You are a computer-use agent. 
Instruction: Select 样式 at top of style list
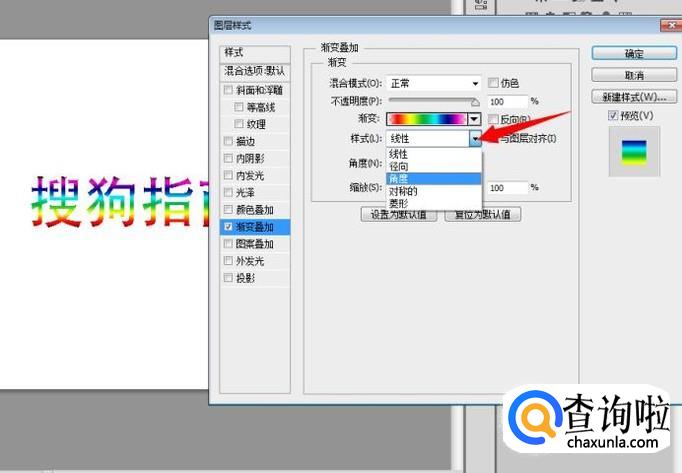point(255,53)
